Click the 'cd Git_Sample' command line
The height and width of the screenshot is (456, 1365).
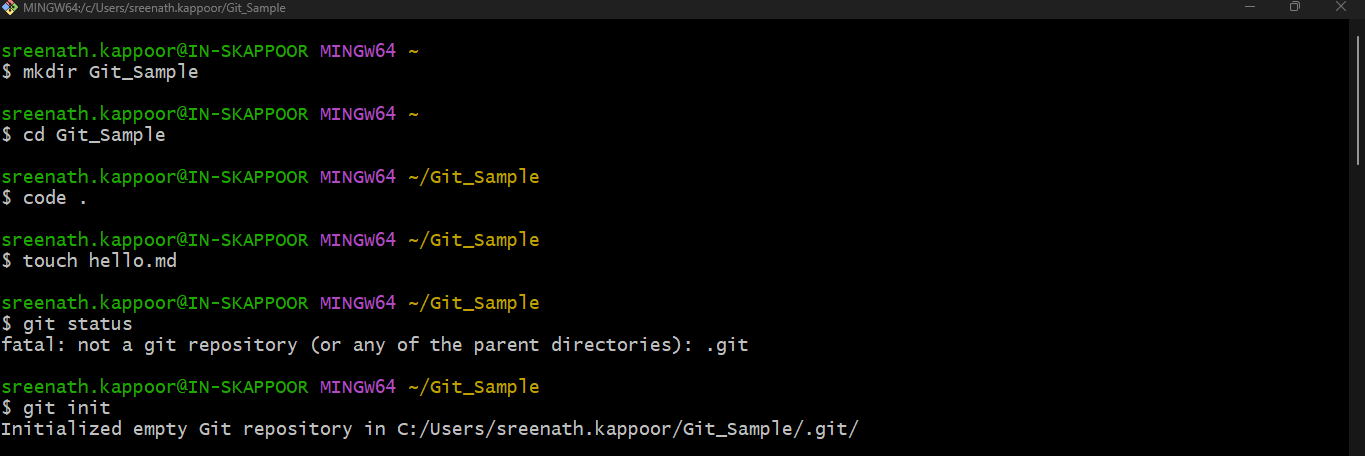(94, 135)
